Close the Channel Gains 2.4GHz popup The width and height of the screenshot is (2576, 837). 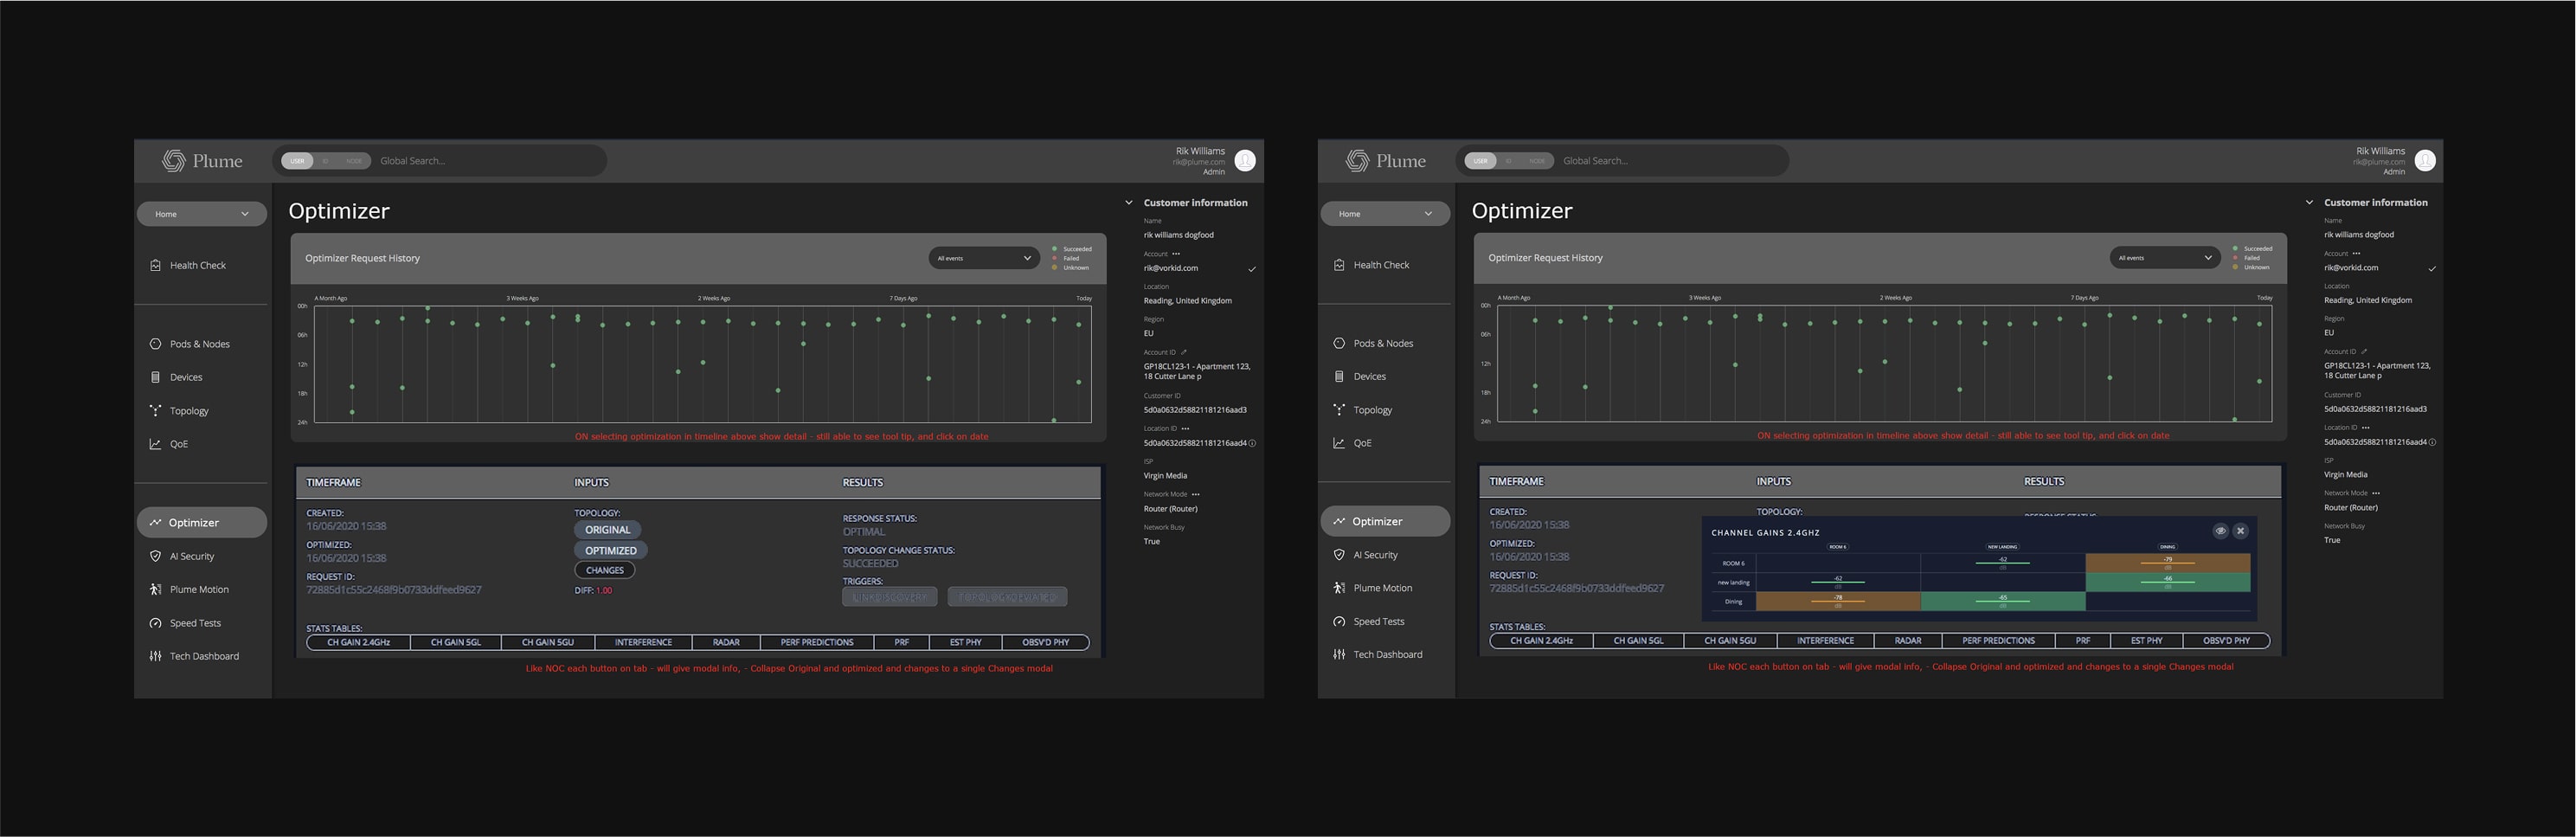(2241, 531)
